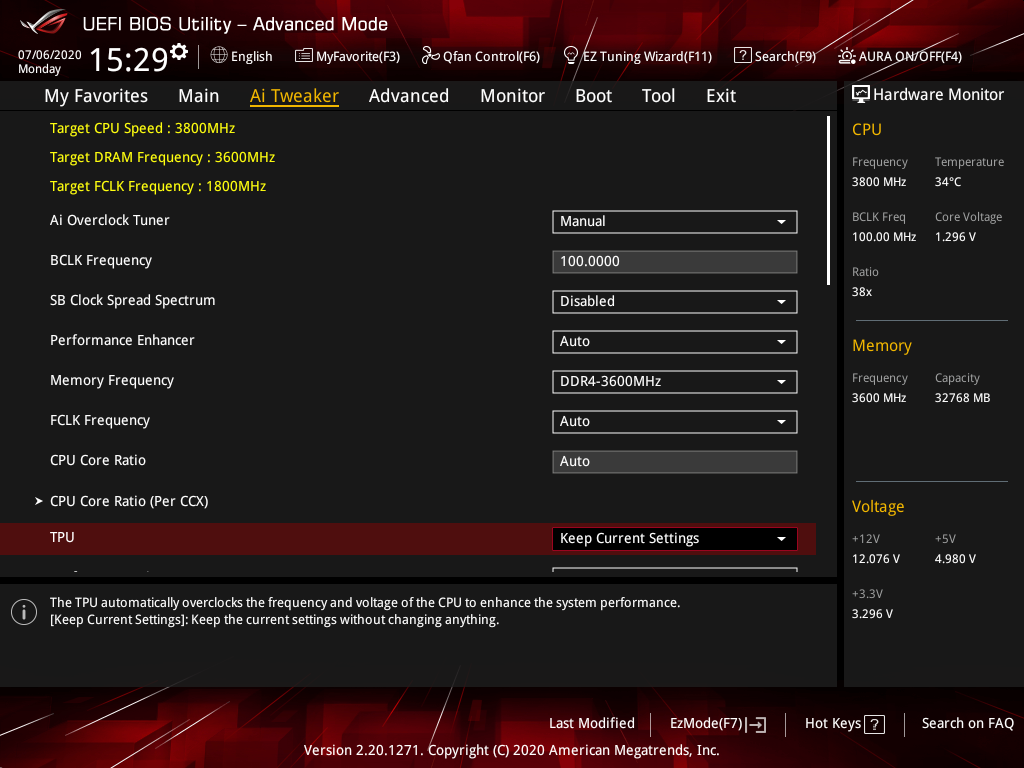Switch to the Main tab
This screenshot has height=768, width=1024.
pyautogui.click(x=199, y=96)
